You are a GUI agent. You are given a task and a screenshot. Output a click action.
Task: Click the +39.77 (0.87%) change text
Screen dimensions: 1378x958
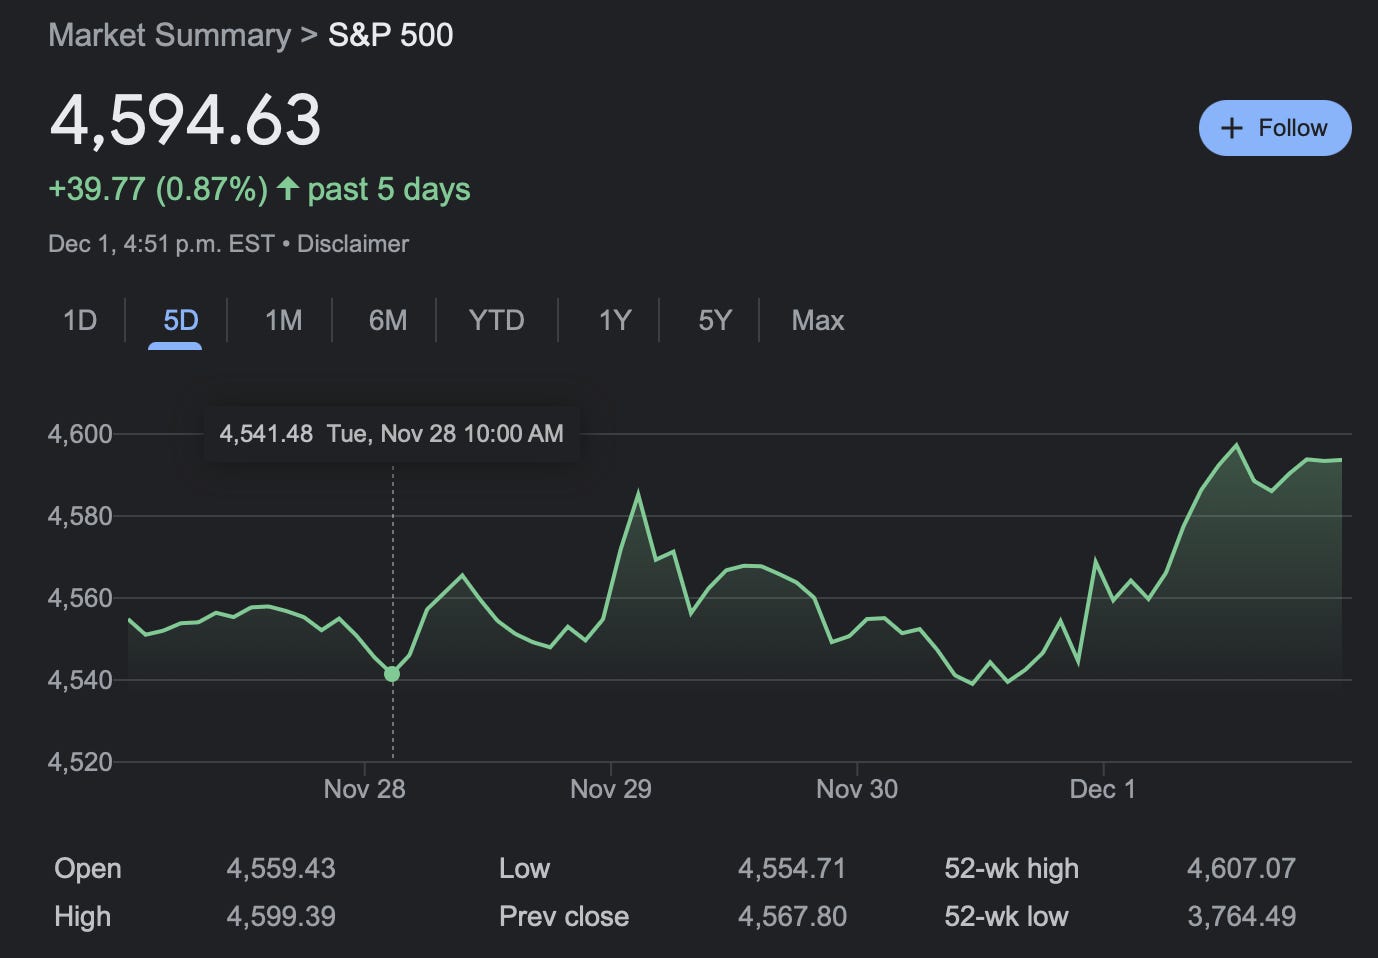[x=158, y=189]
